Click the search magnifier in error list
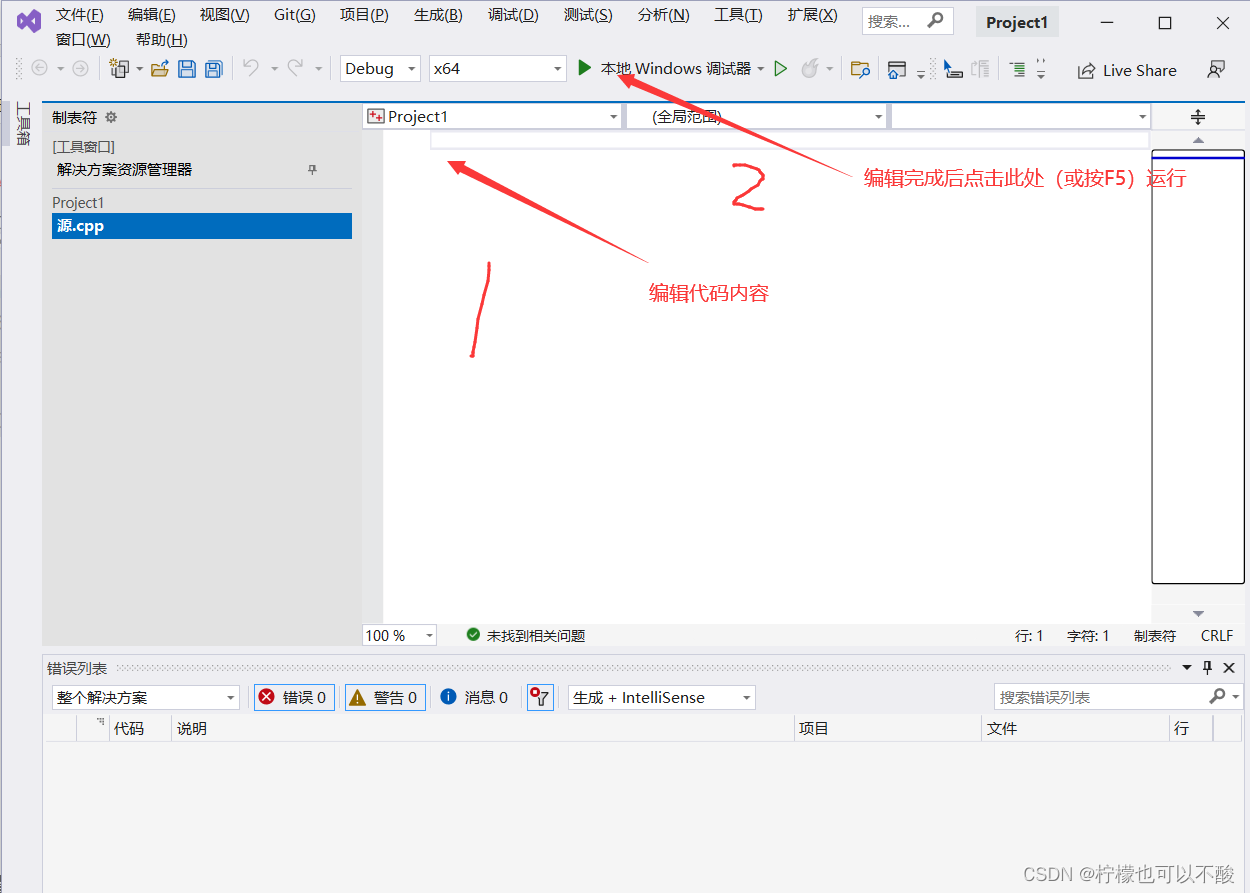This screenshot has height=893, width=1250. (x=1217, y=696)
